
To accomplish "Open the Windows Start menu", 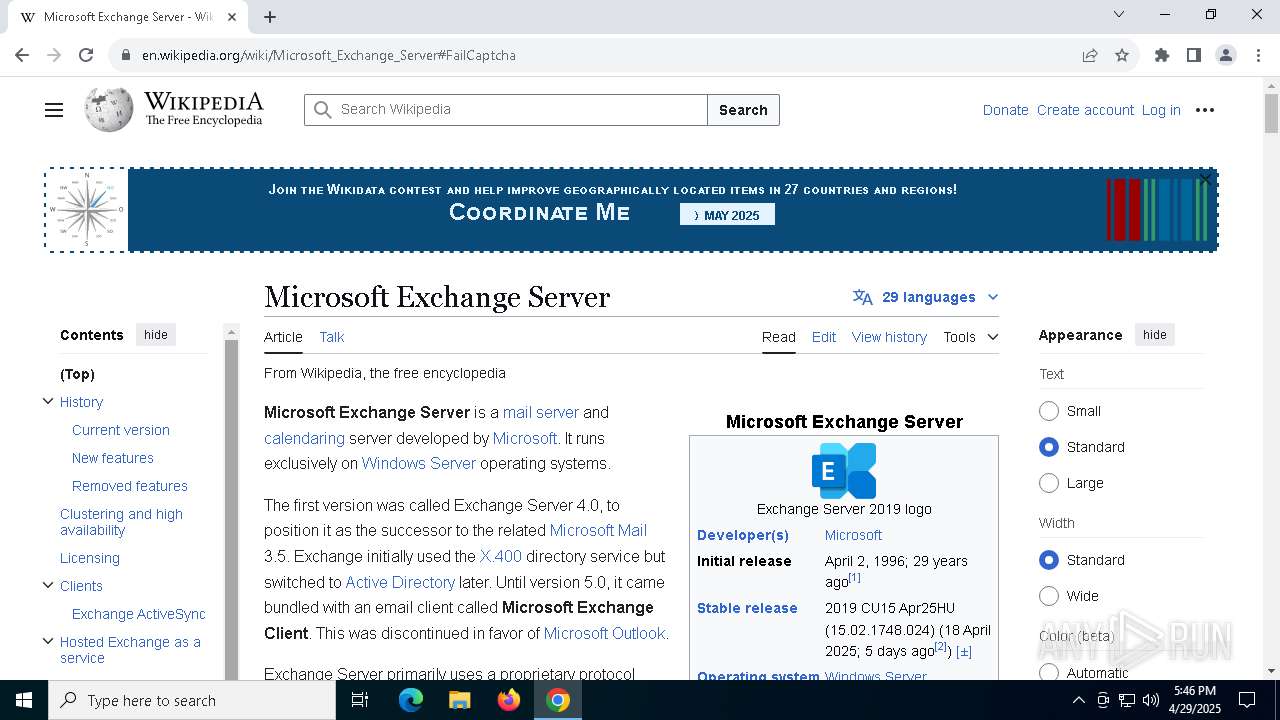I will click(24, 700).
